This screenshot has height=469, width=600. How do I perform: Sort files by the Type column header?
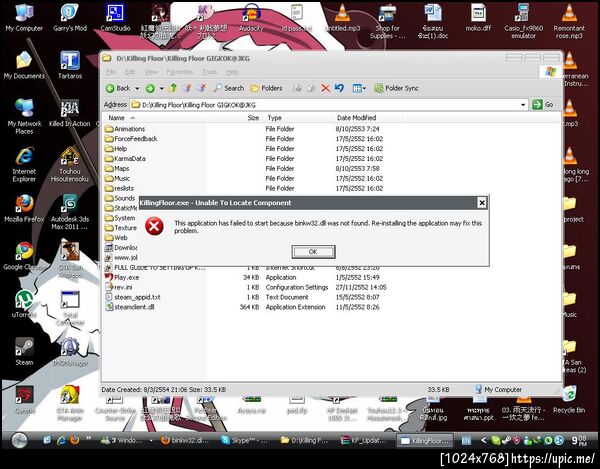(298, 118)
